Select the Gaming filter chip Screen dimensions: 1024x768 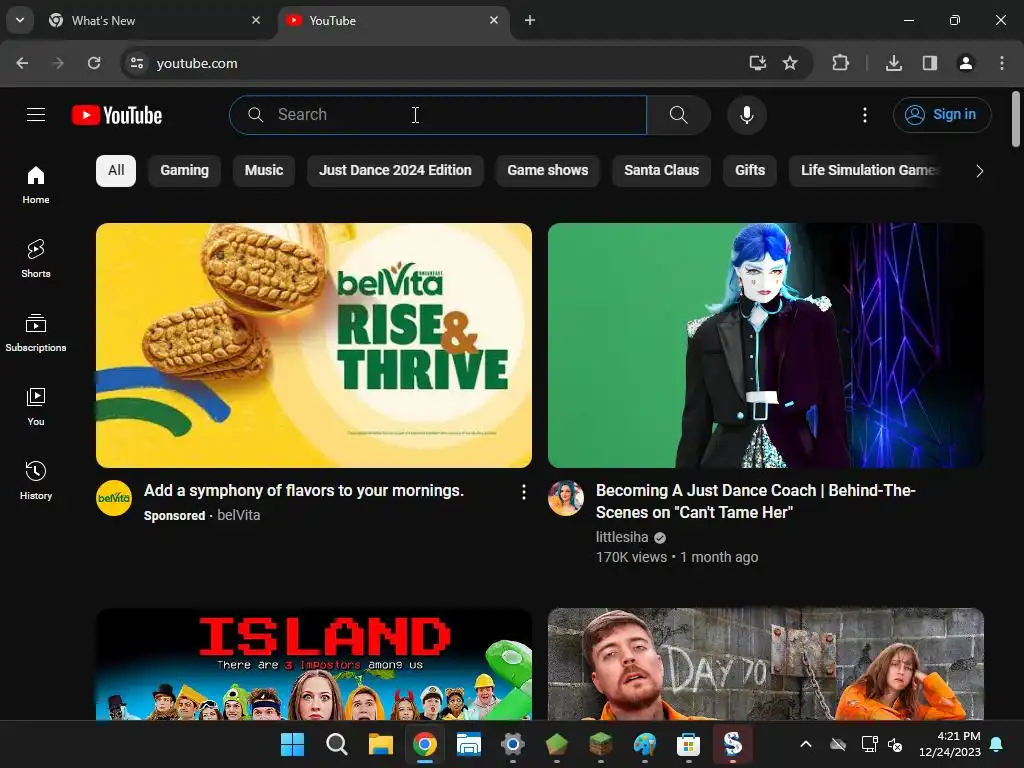coord(185,170)
